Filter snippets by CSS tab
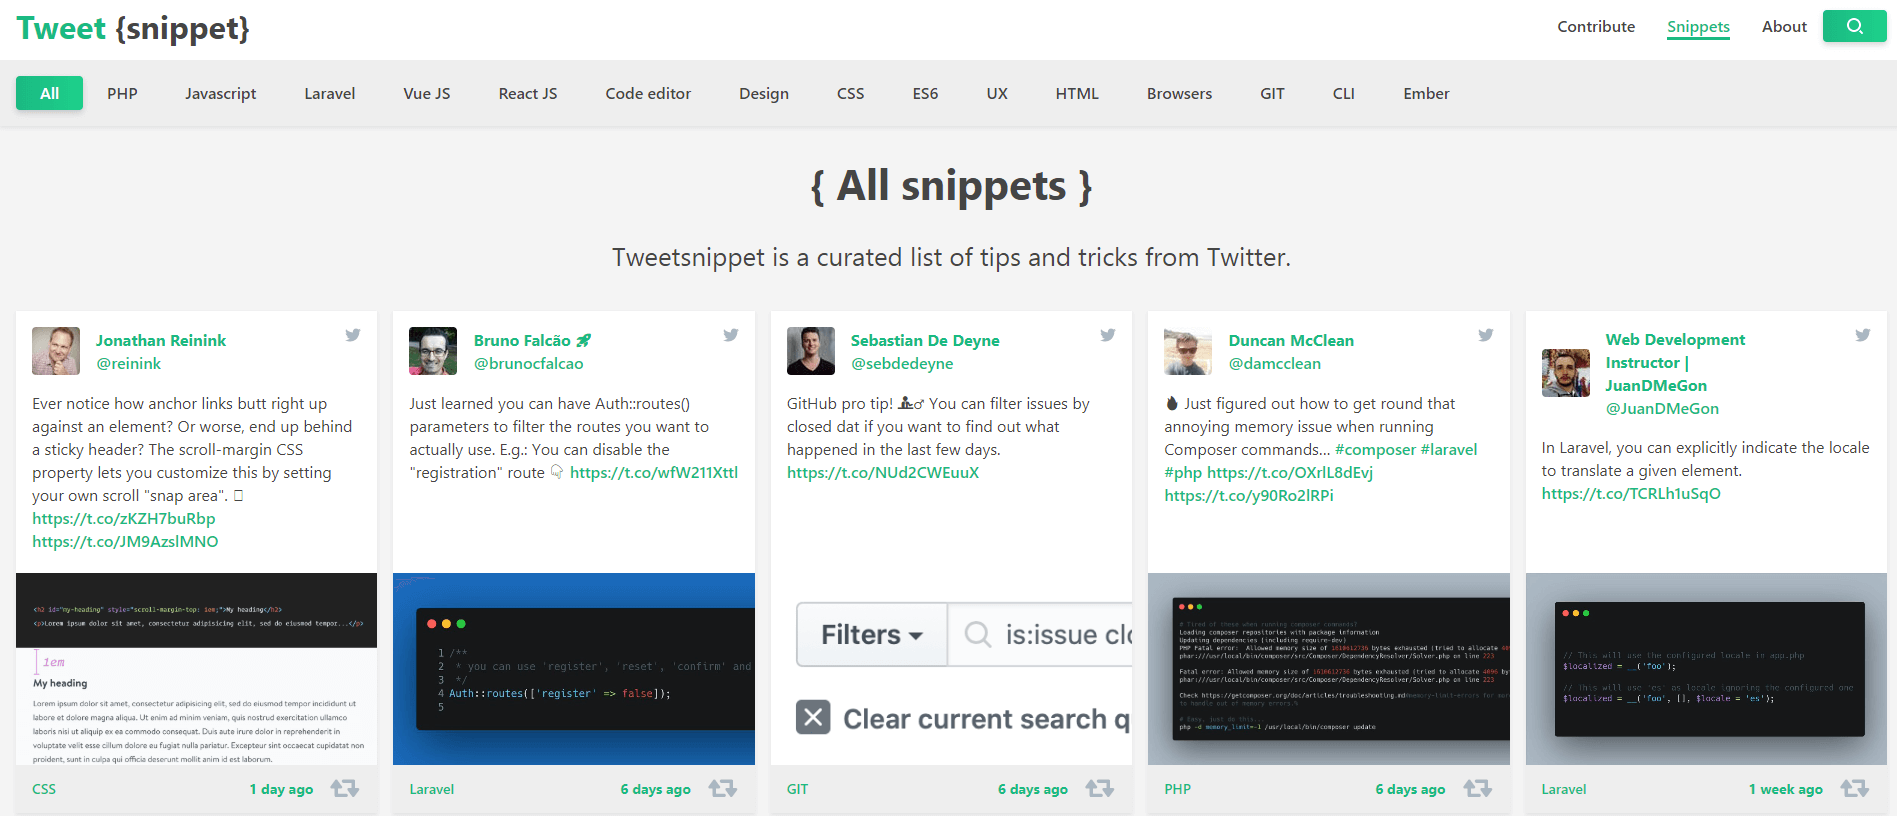This screenshot has width=1897, height=816. point(851,93)
